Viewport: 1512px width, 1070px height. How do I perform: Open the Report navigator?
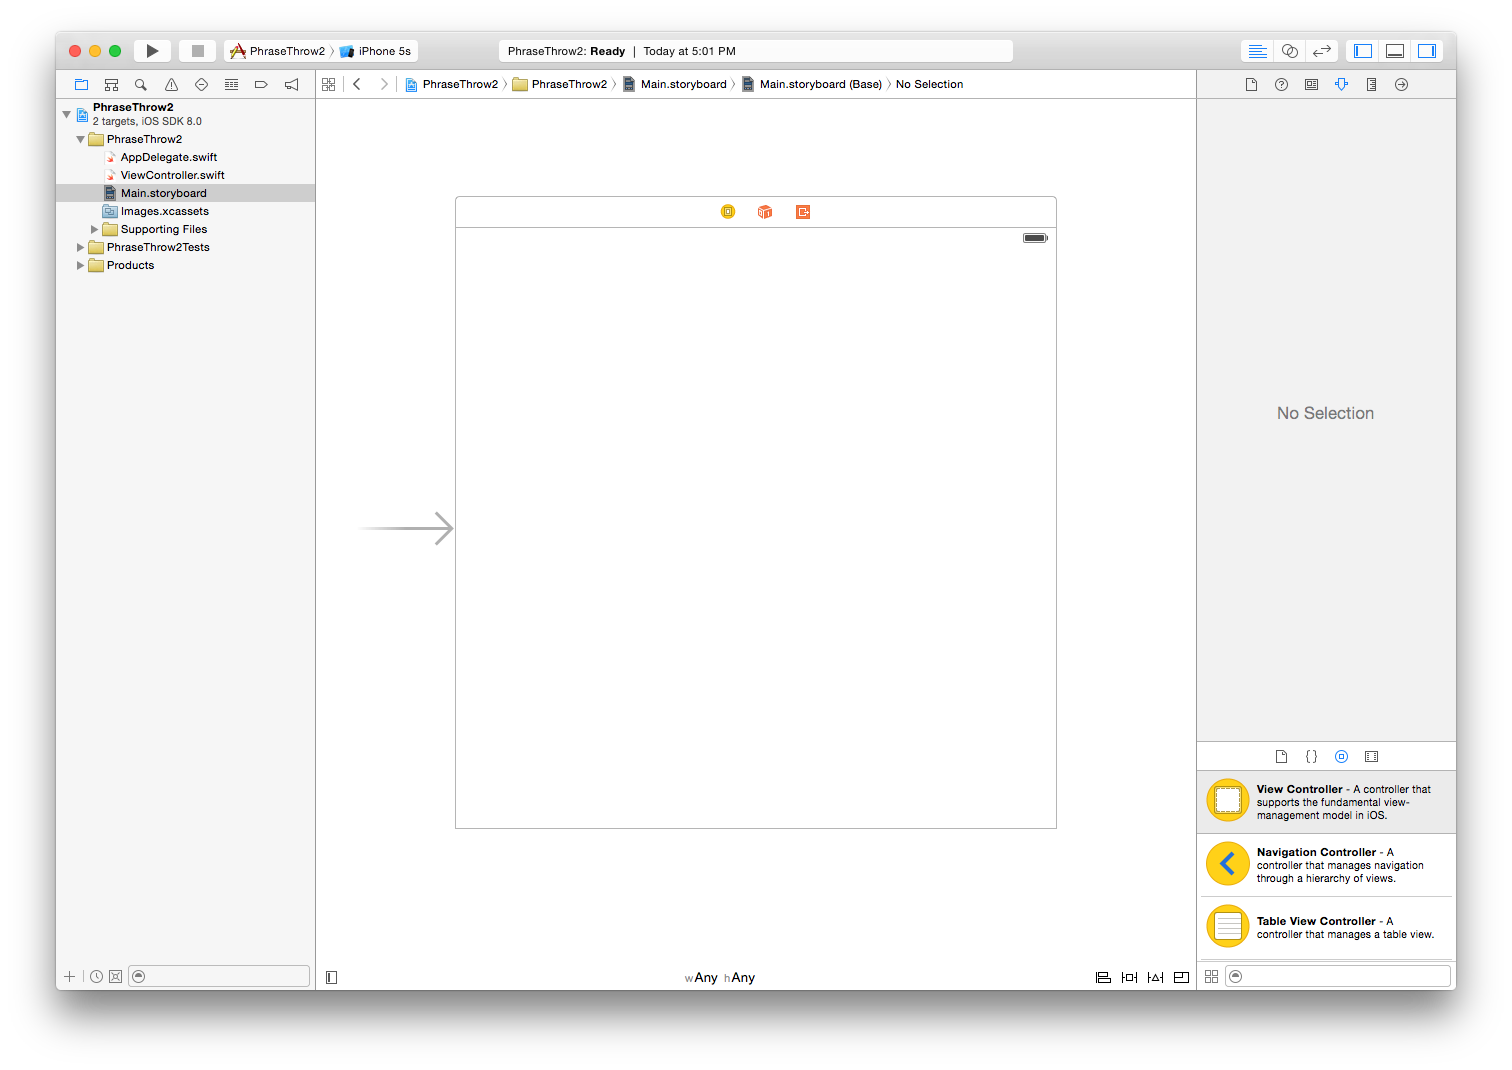[x=291, y=85]
